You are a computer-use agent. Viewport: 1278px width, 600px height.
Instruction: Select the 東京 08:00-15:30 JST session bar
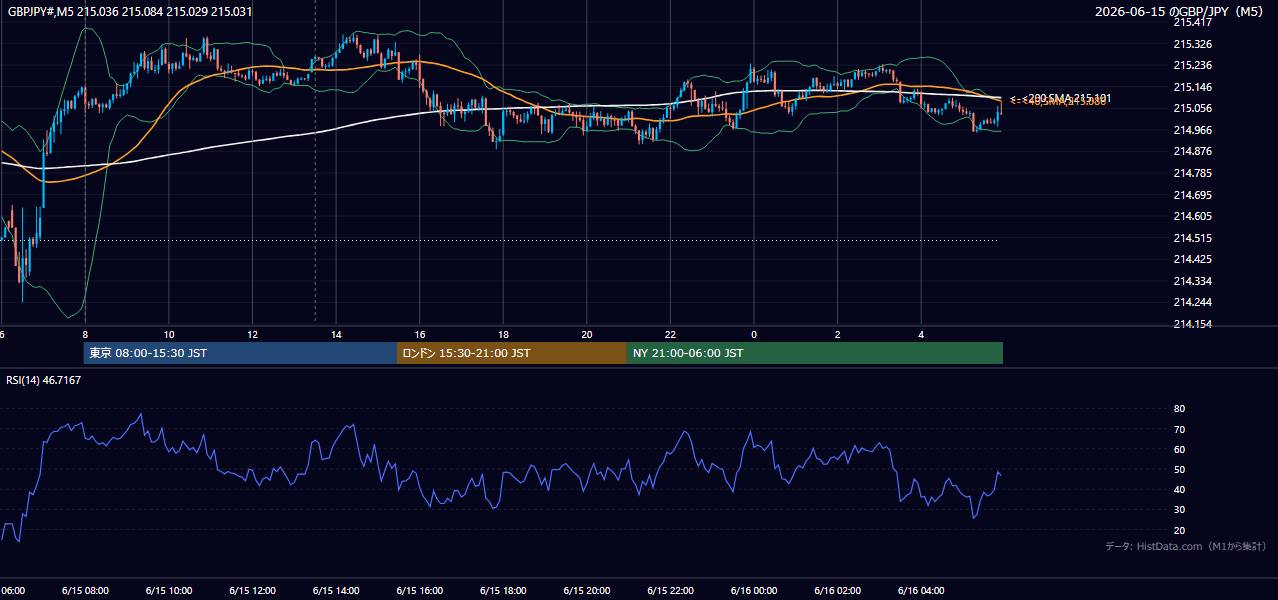click(240, 353)
